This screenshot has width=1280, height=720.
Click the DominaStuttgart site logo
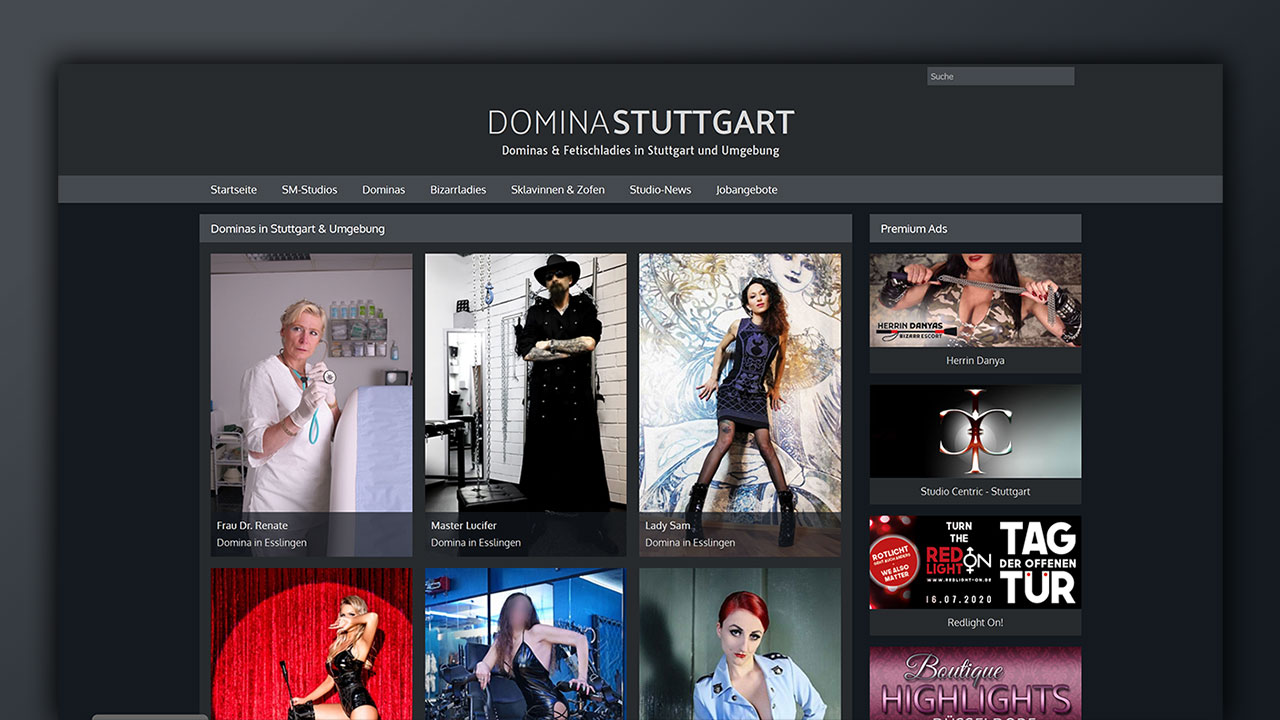(640, 122)
